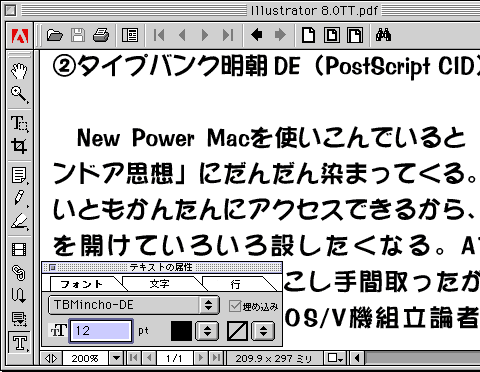The image size is (480, 372).
Task: Click the black fill color swatch
Action: [x=181, y=331]
